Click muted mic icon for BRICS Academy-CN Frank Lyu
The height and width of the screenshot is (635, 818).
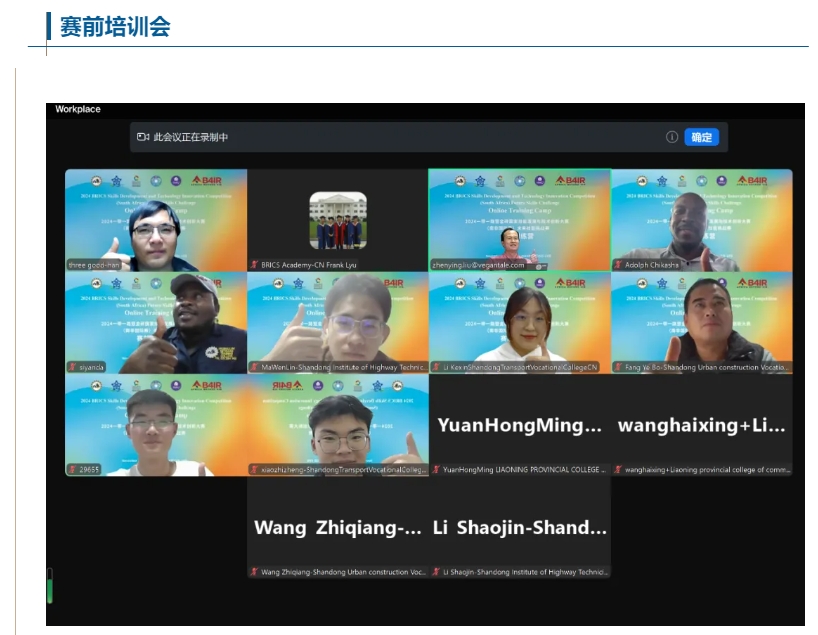click(x=254, y=265)
